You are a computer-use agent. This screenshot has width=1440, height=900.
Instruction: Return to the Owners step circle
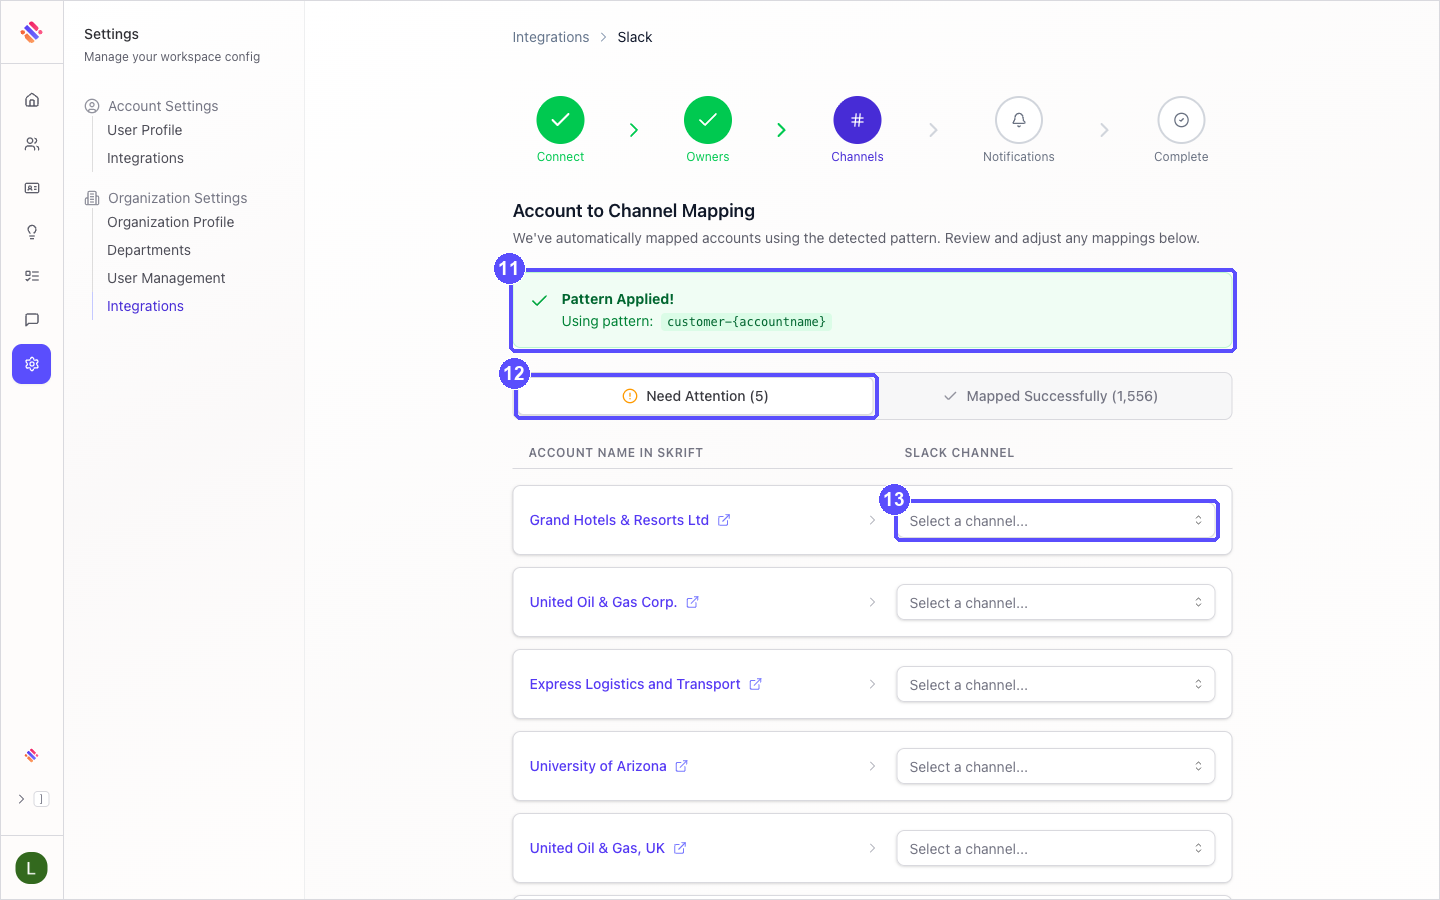click(x=708, y=120)
